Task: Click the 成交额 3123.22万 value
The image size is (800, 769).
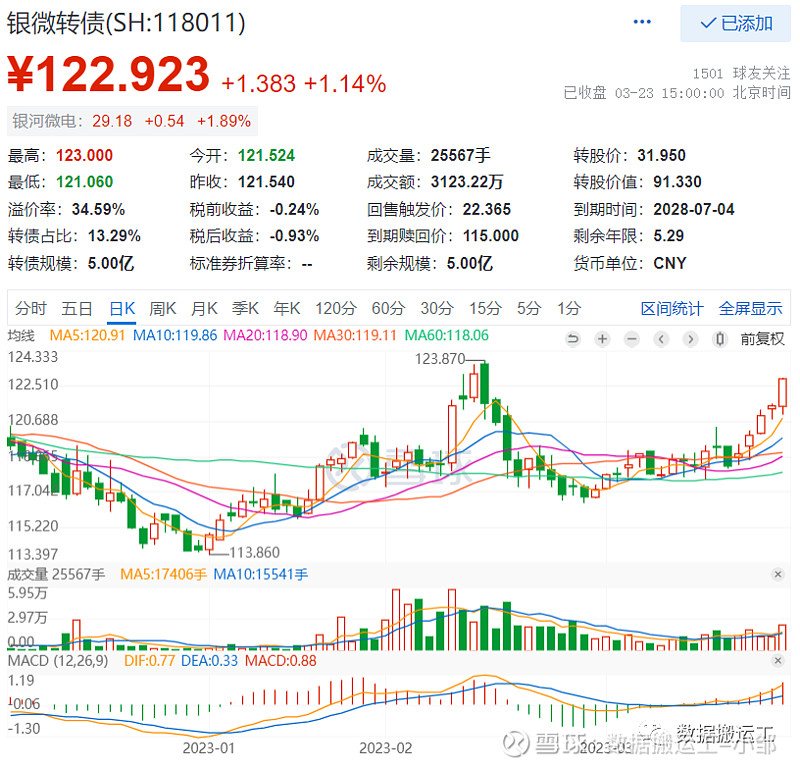Action: coord(467,182)
